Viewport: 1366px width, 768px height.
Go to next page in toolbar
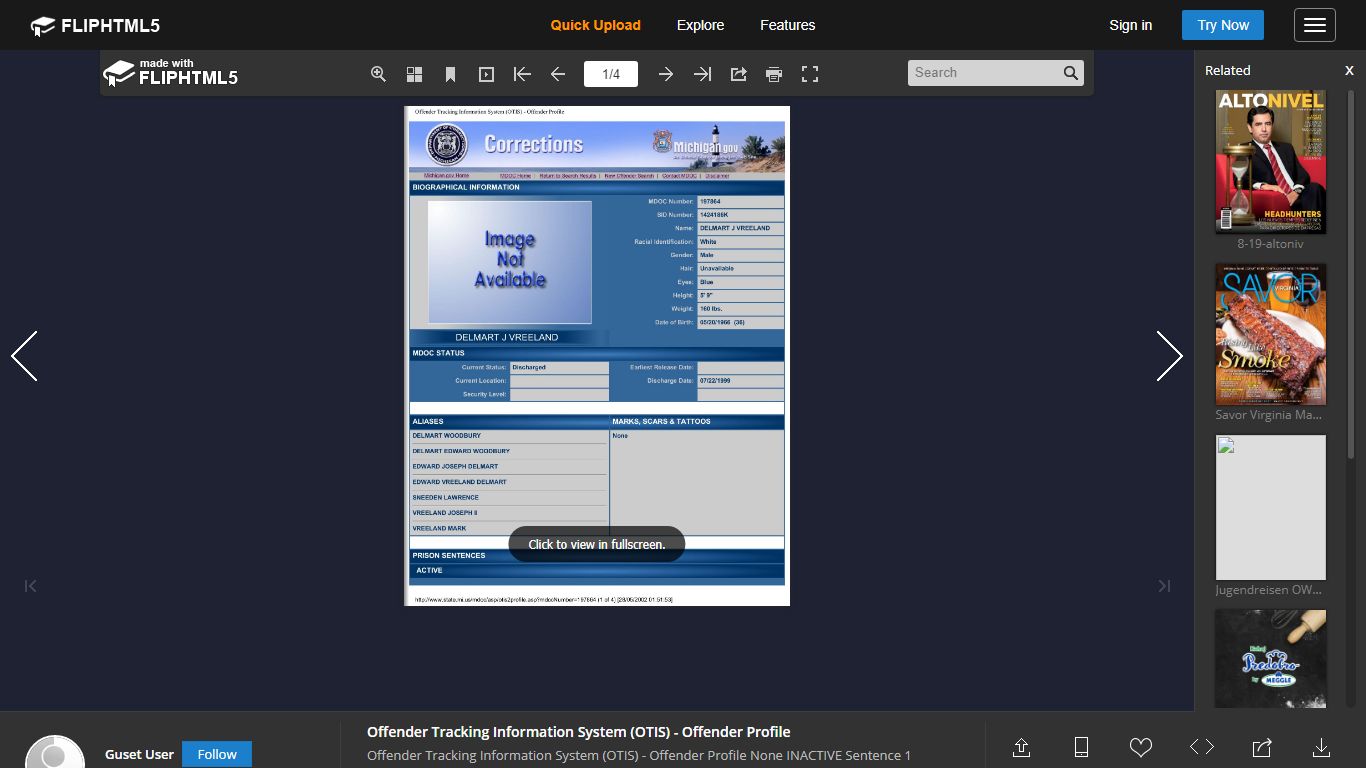pos(665,74)
